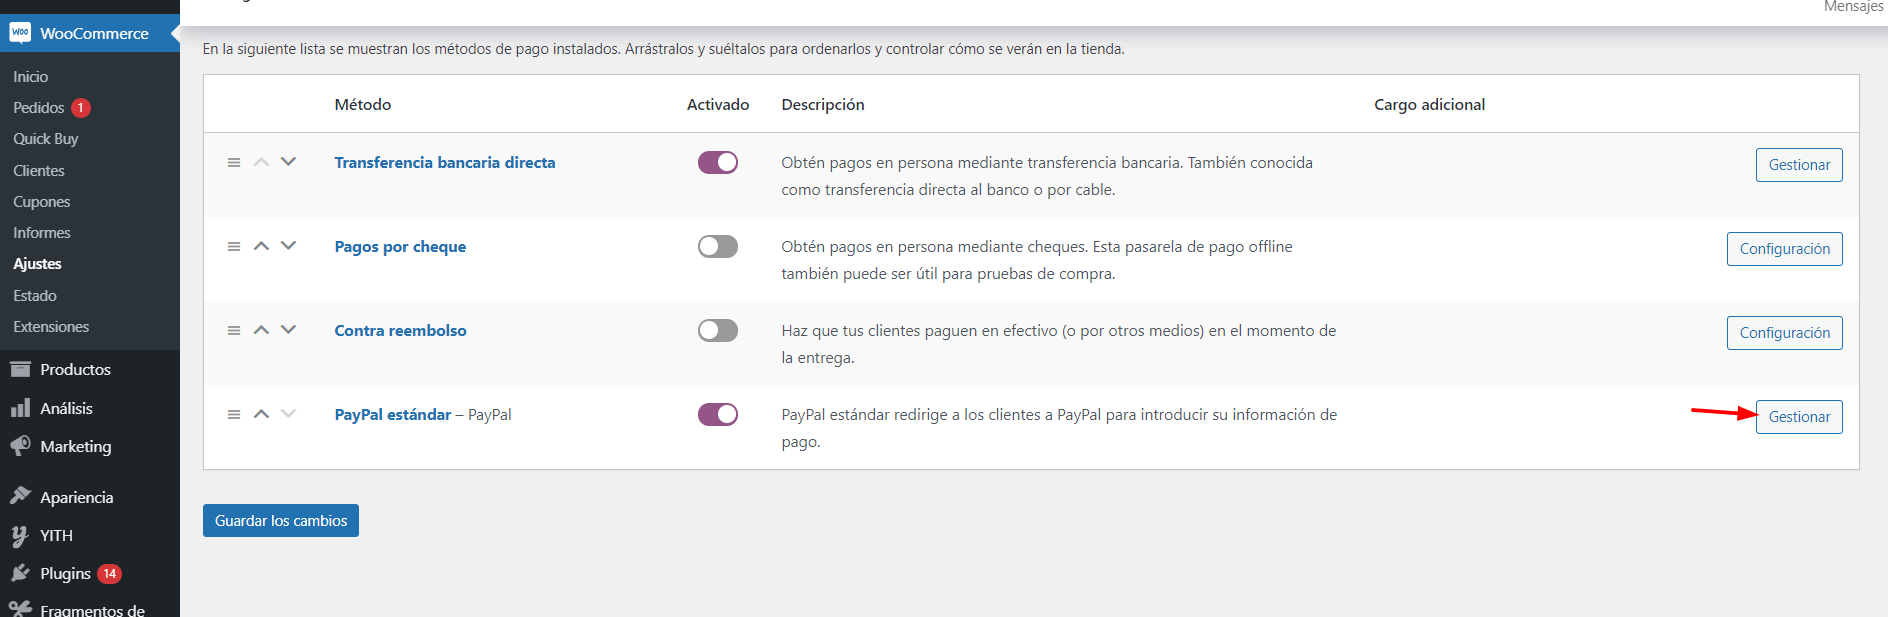The height and width of the screenshot is (617, 1888).
Task: Click the Pedidos notification badge
Action: point(81,108)
